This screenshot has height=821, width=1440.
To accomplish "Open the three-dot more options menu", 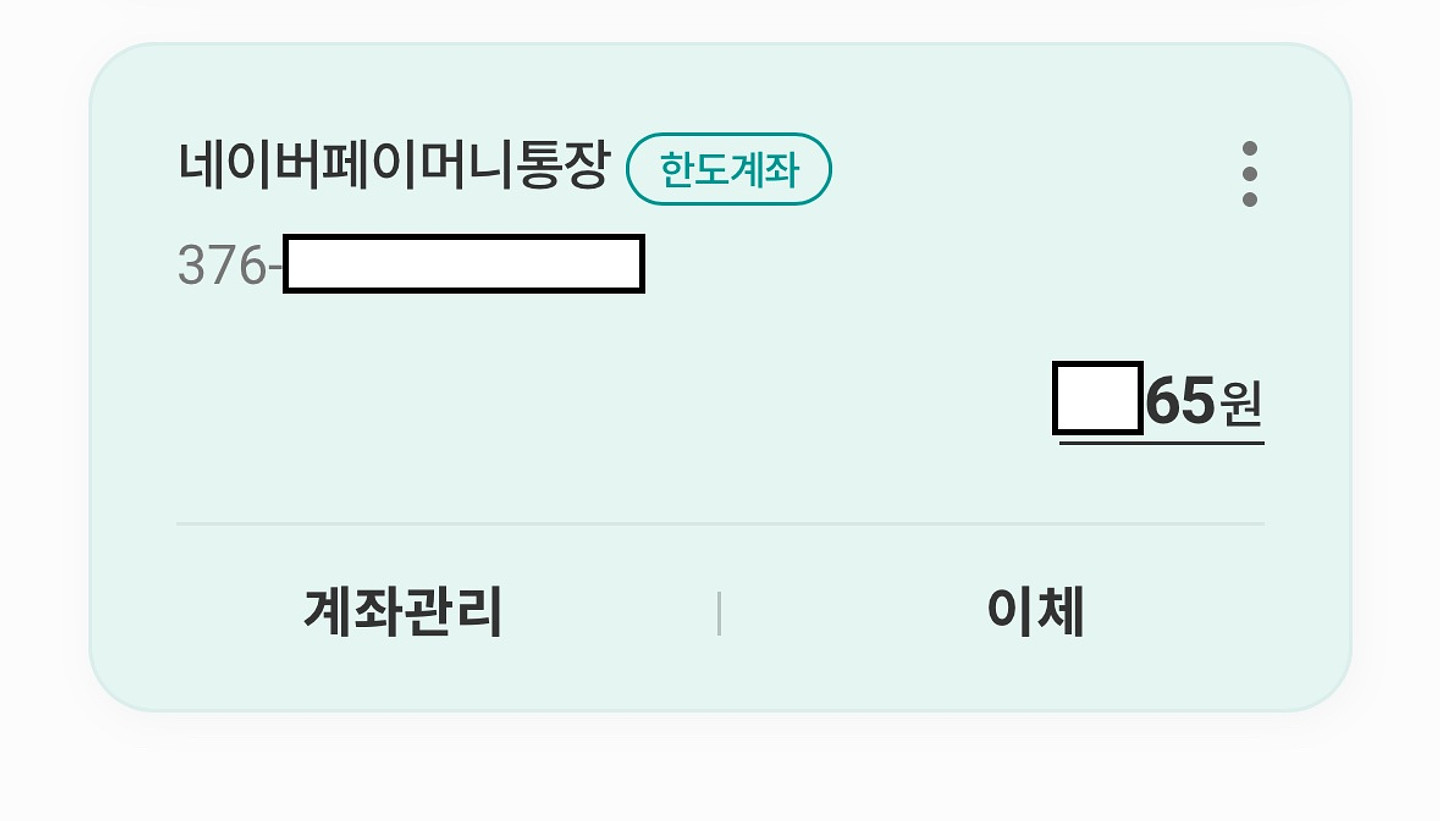I will click(1249, 174).
